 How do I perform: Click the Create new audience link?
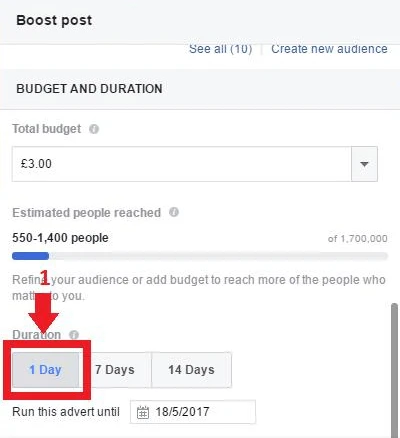click(x=329, y=49)
